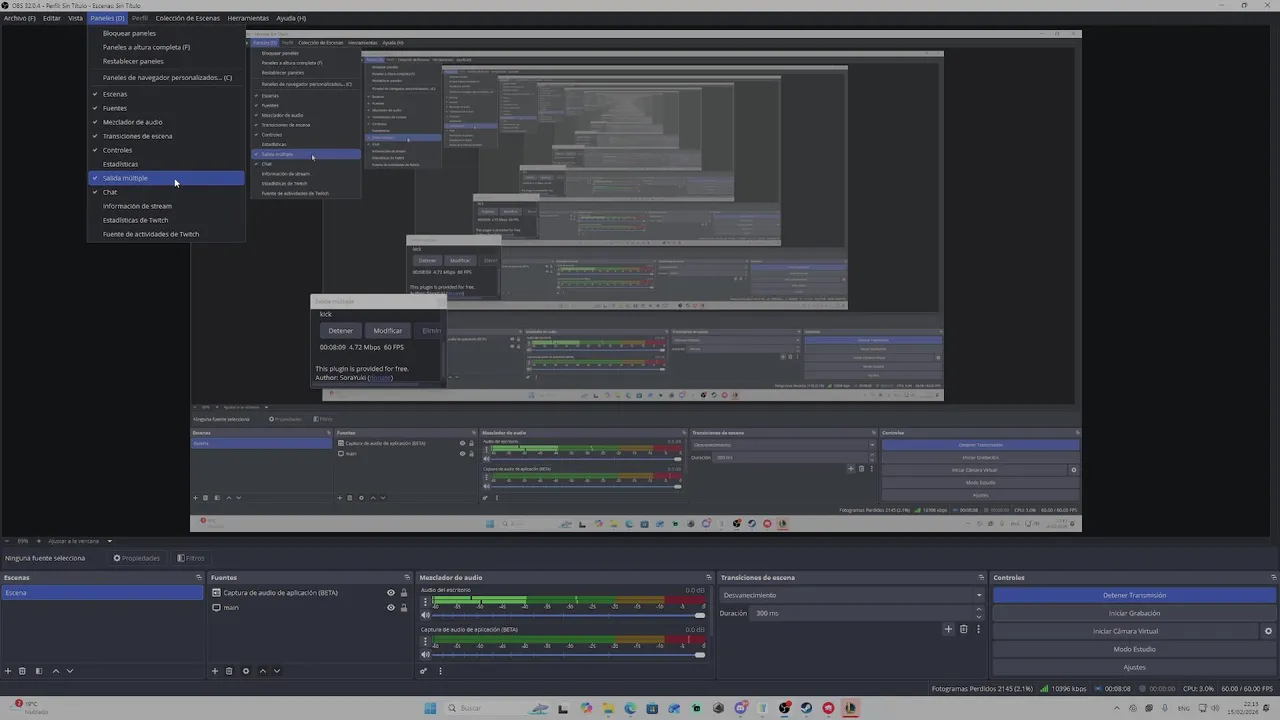This screenshot has width=1280, height=720.
Task: Open advanced audio properties gears in mixer
Action: click(x=424, y=671)
